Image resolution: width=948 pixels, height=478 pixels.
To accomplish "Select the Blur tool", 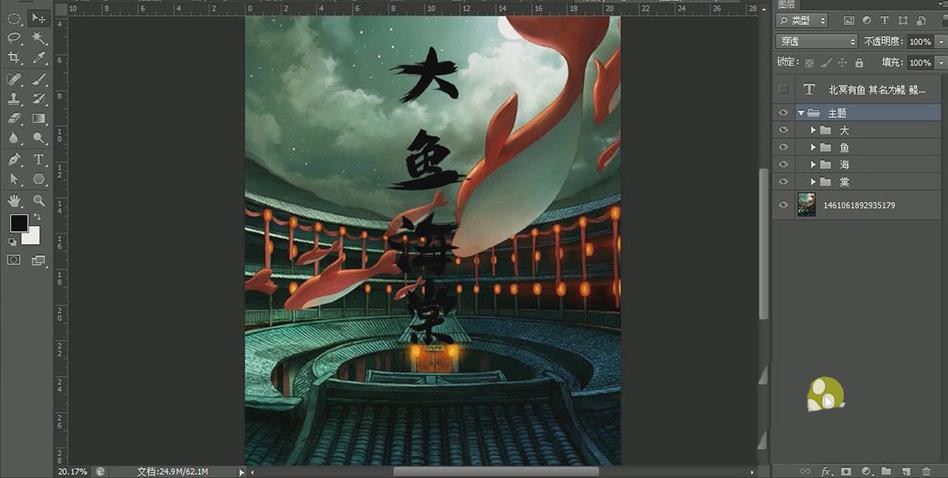I will 14,138.
